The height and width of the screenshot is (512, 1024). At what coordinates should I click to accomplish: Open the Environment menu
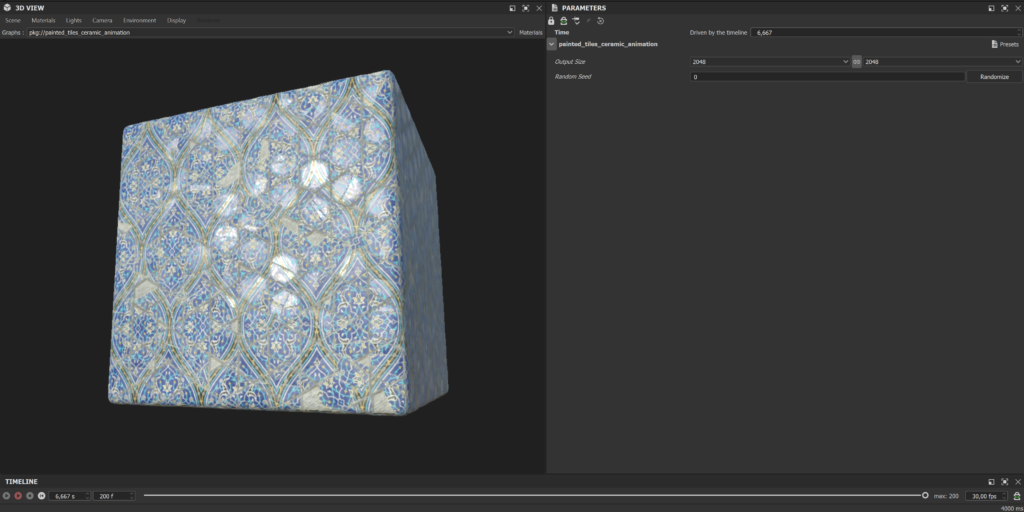[x=139, y=20]
